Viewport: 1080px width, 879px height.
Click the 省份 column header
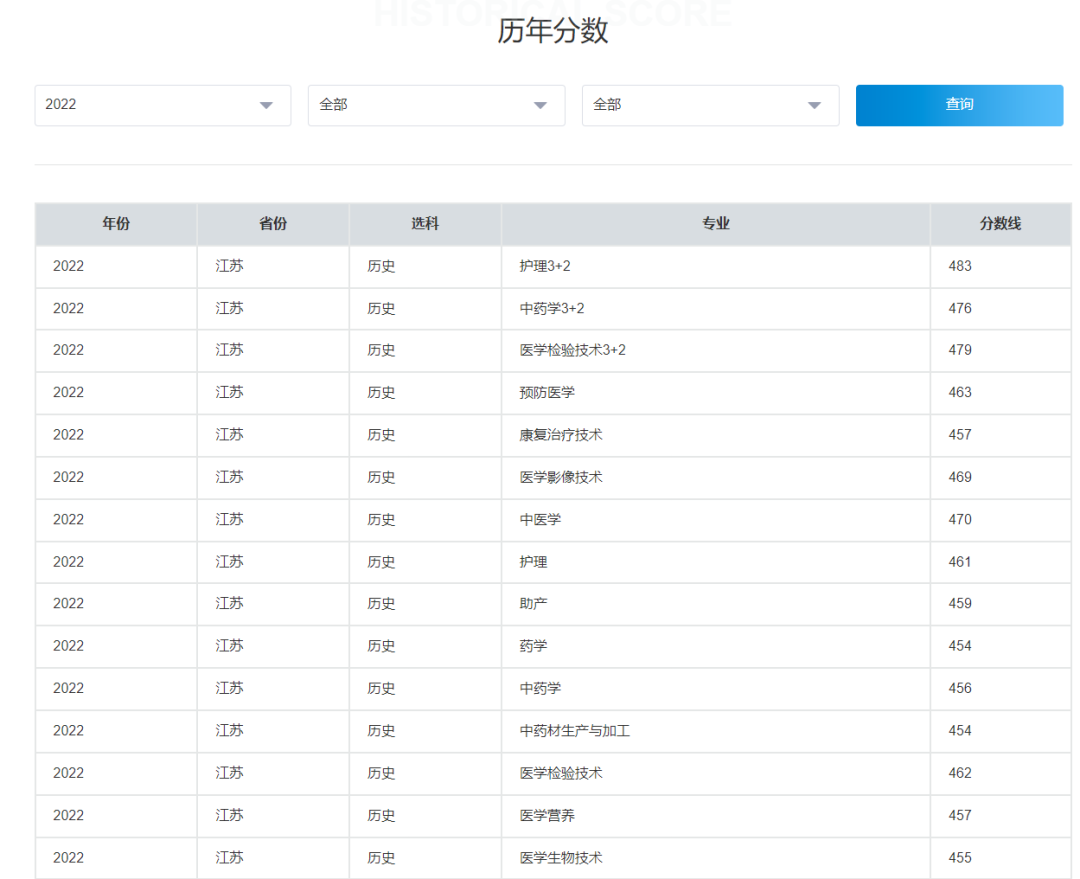click(x=273, y=224)
